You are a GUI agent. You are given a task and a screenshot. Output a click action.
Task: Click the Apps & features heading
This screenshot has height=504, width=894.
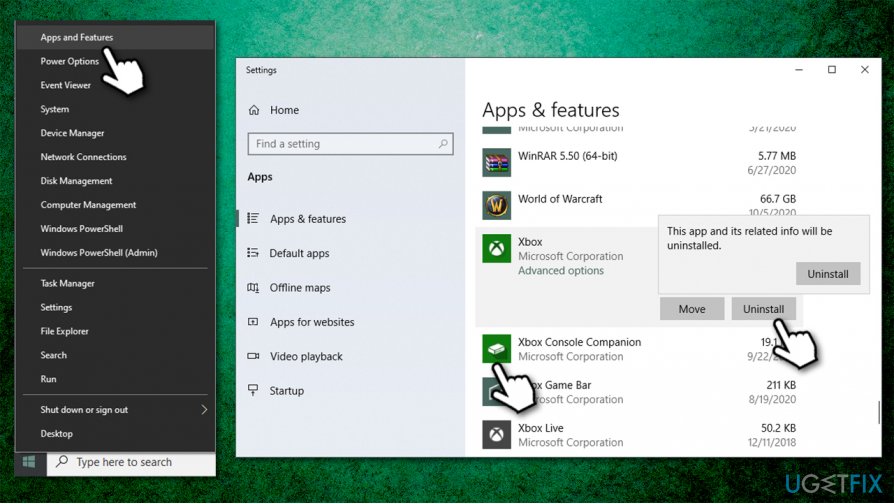coord(551,109)
